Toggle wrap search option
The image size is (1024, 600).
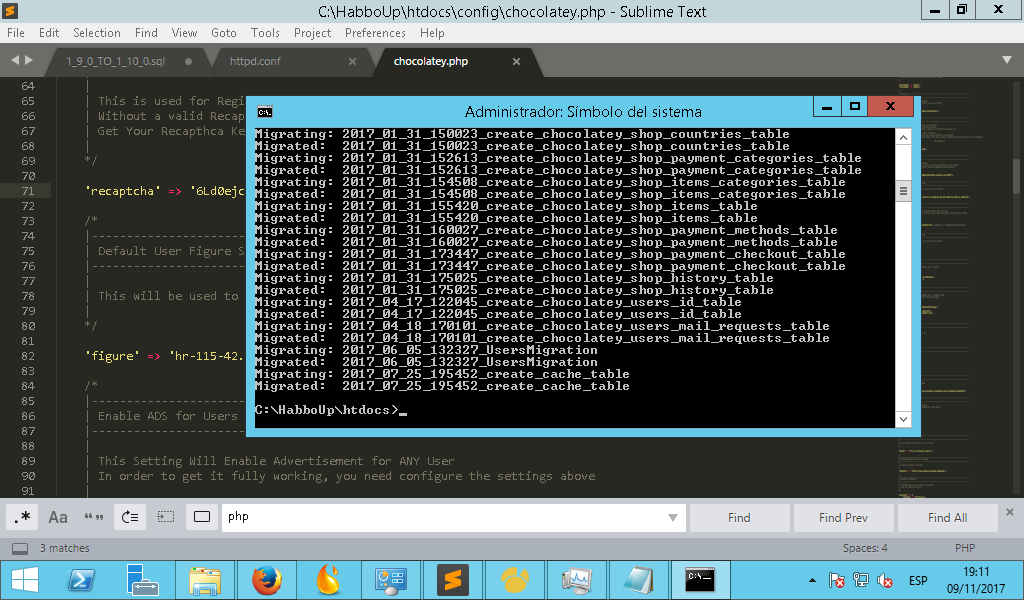pos(130,517)
